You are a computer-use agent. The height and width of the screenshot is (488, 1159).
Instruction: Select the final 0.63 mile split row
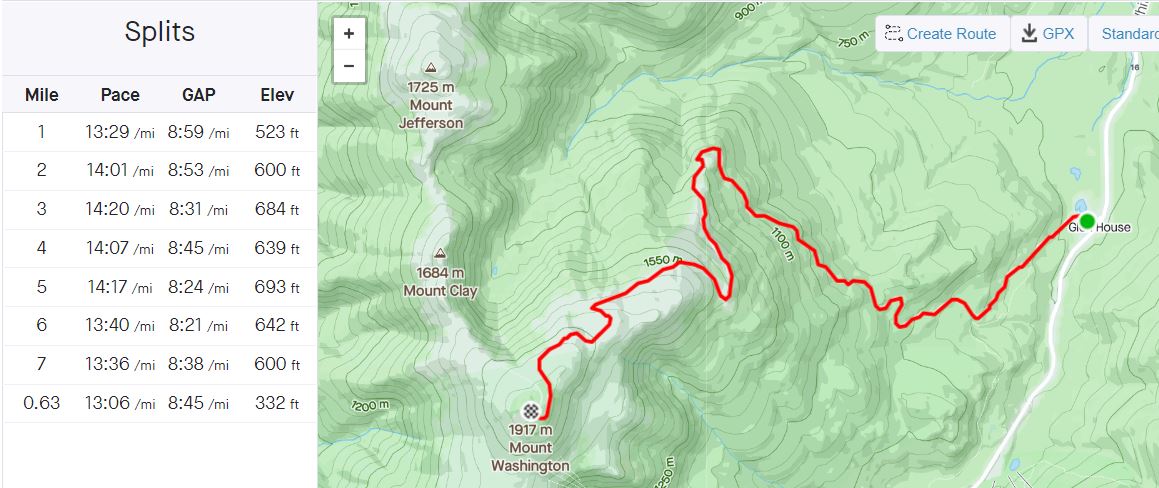tap(160, 403)
